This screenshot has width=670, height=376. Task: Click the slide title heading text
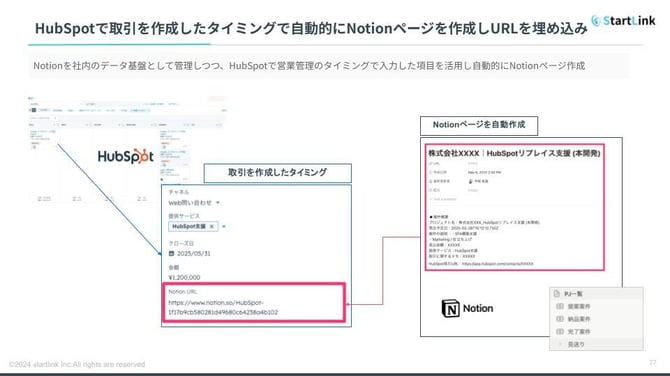tap(311, 28)
